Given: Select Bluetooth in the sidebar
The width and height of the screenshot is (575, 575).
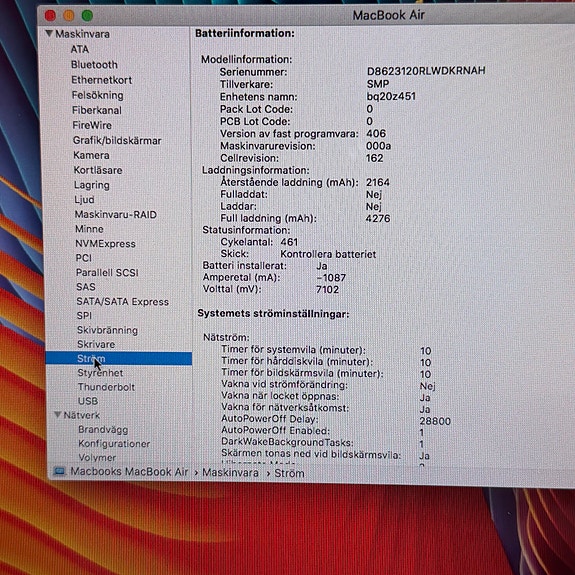Looking at the screenshot, I should coord(94,65).
